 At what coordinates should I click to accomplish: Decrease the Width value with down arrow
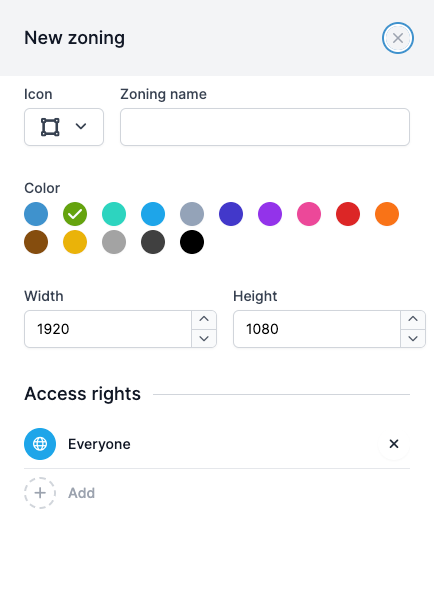(204, 338)
